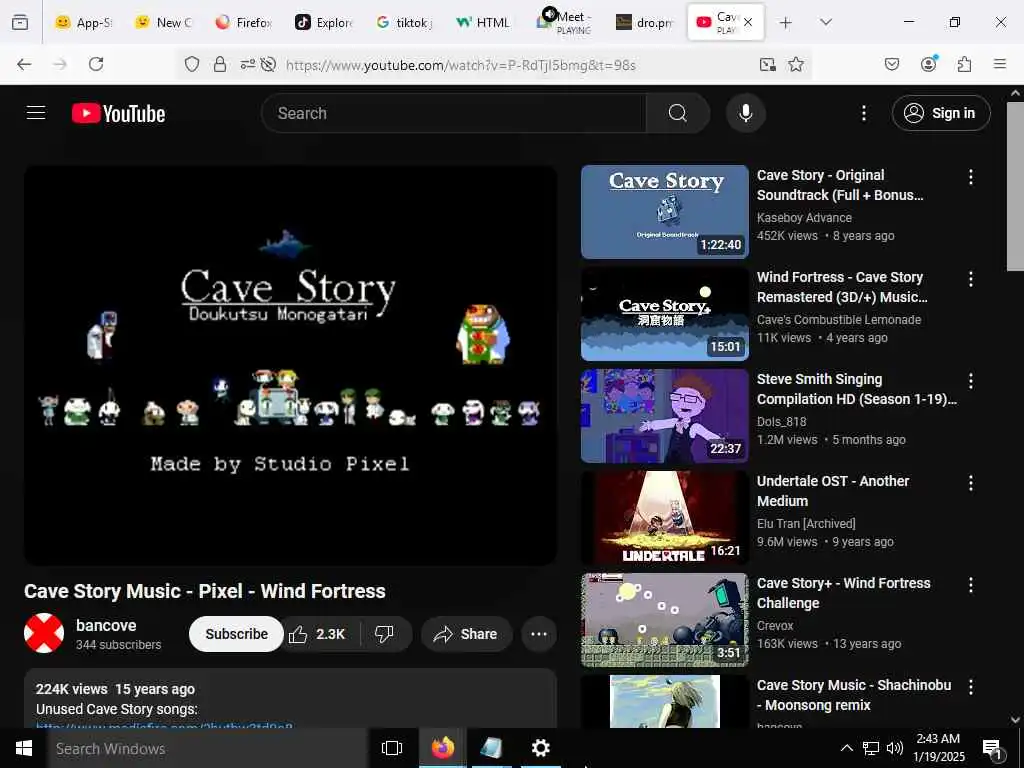View site security via the padlock icon

pos(220,64)
